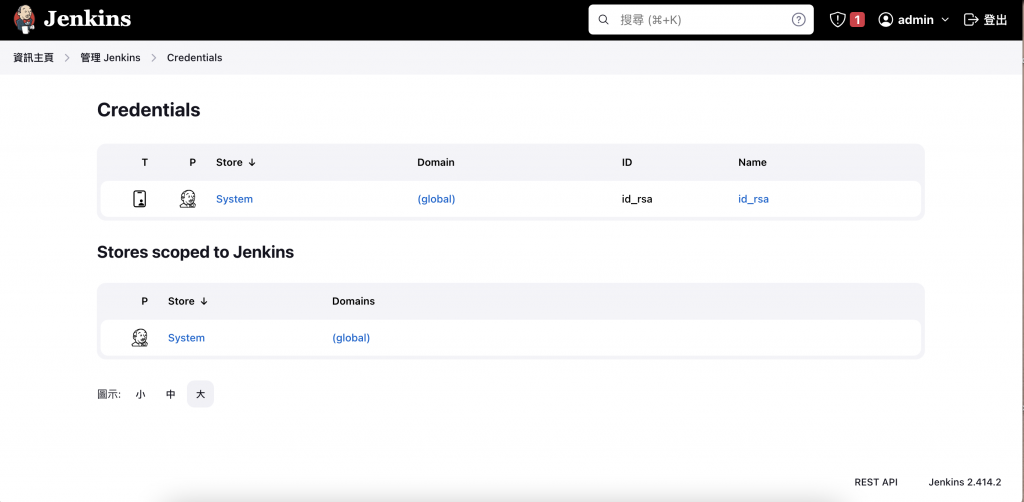The height and width of the screenshot is (502, 1024).
Task: Click the Credentials breadcrumb
Action: click(x=195, y=57)
